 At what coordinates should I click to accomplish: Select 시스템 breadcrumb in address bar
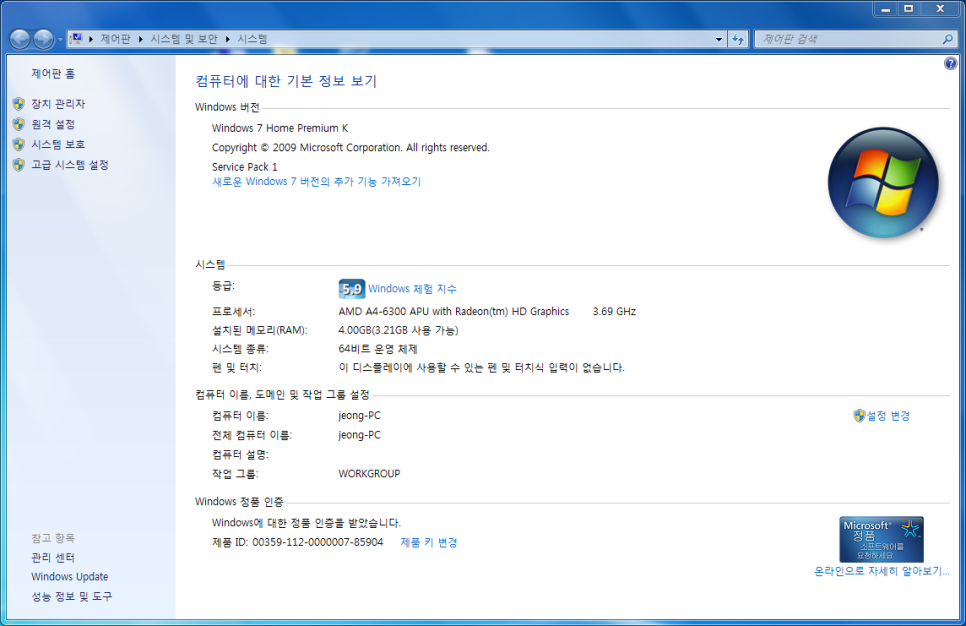[x=252, y=39]
